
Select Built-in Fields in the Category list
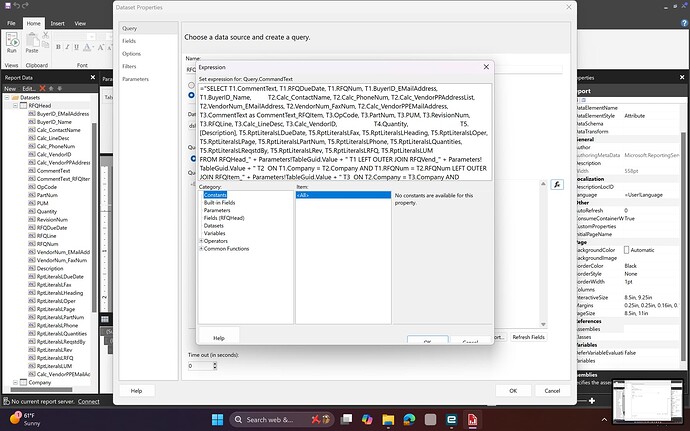click(220, 203)
